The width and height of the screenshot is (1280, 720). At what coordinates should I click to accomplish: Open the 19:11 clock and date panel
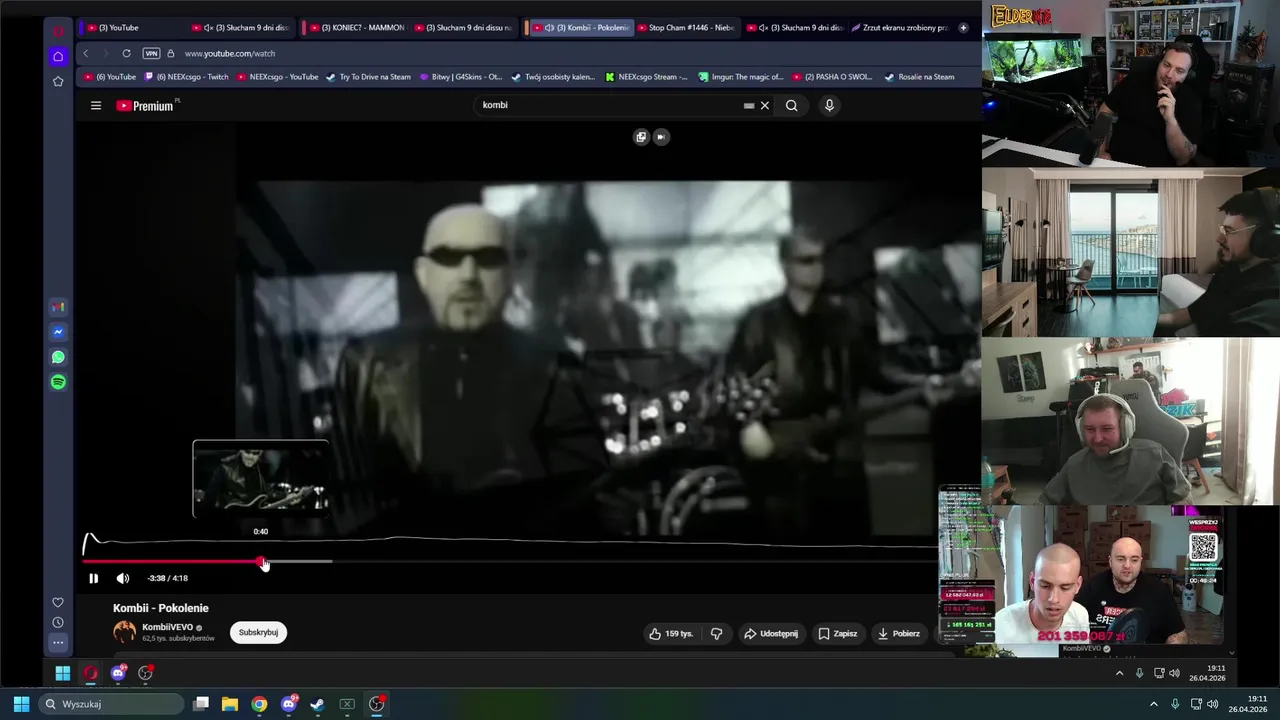1248,704
